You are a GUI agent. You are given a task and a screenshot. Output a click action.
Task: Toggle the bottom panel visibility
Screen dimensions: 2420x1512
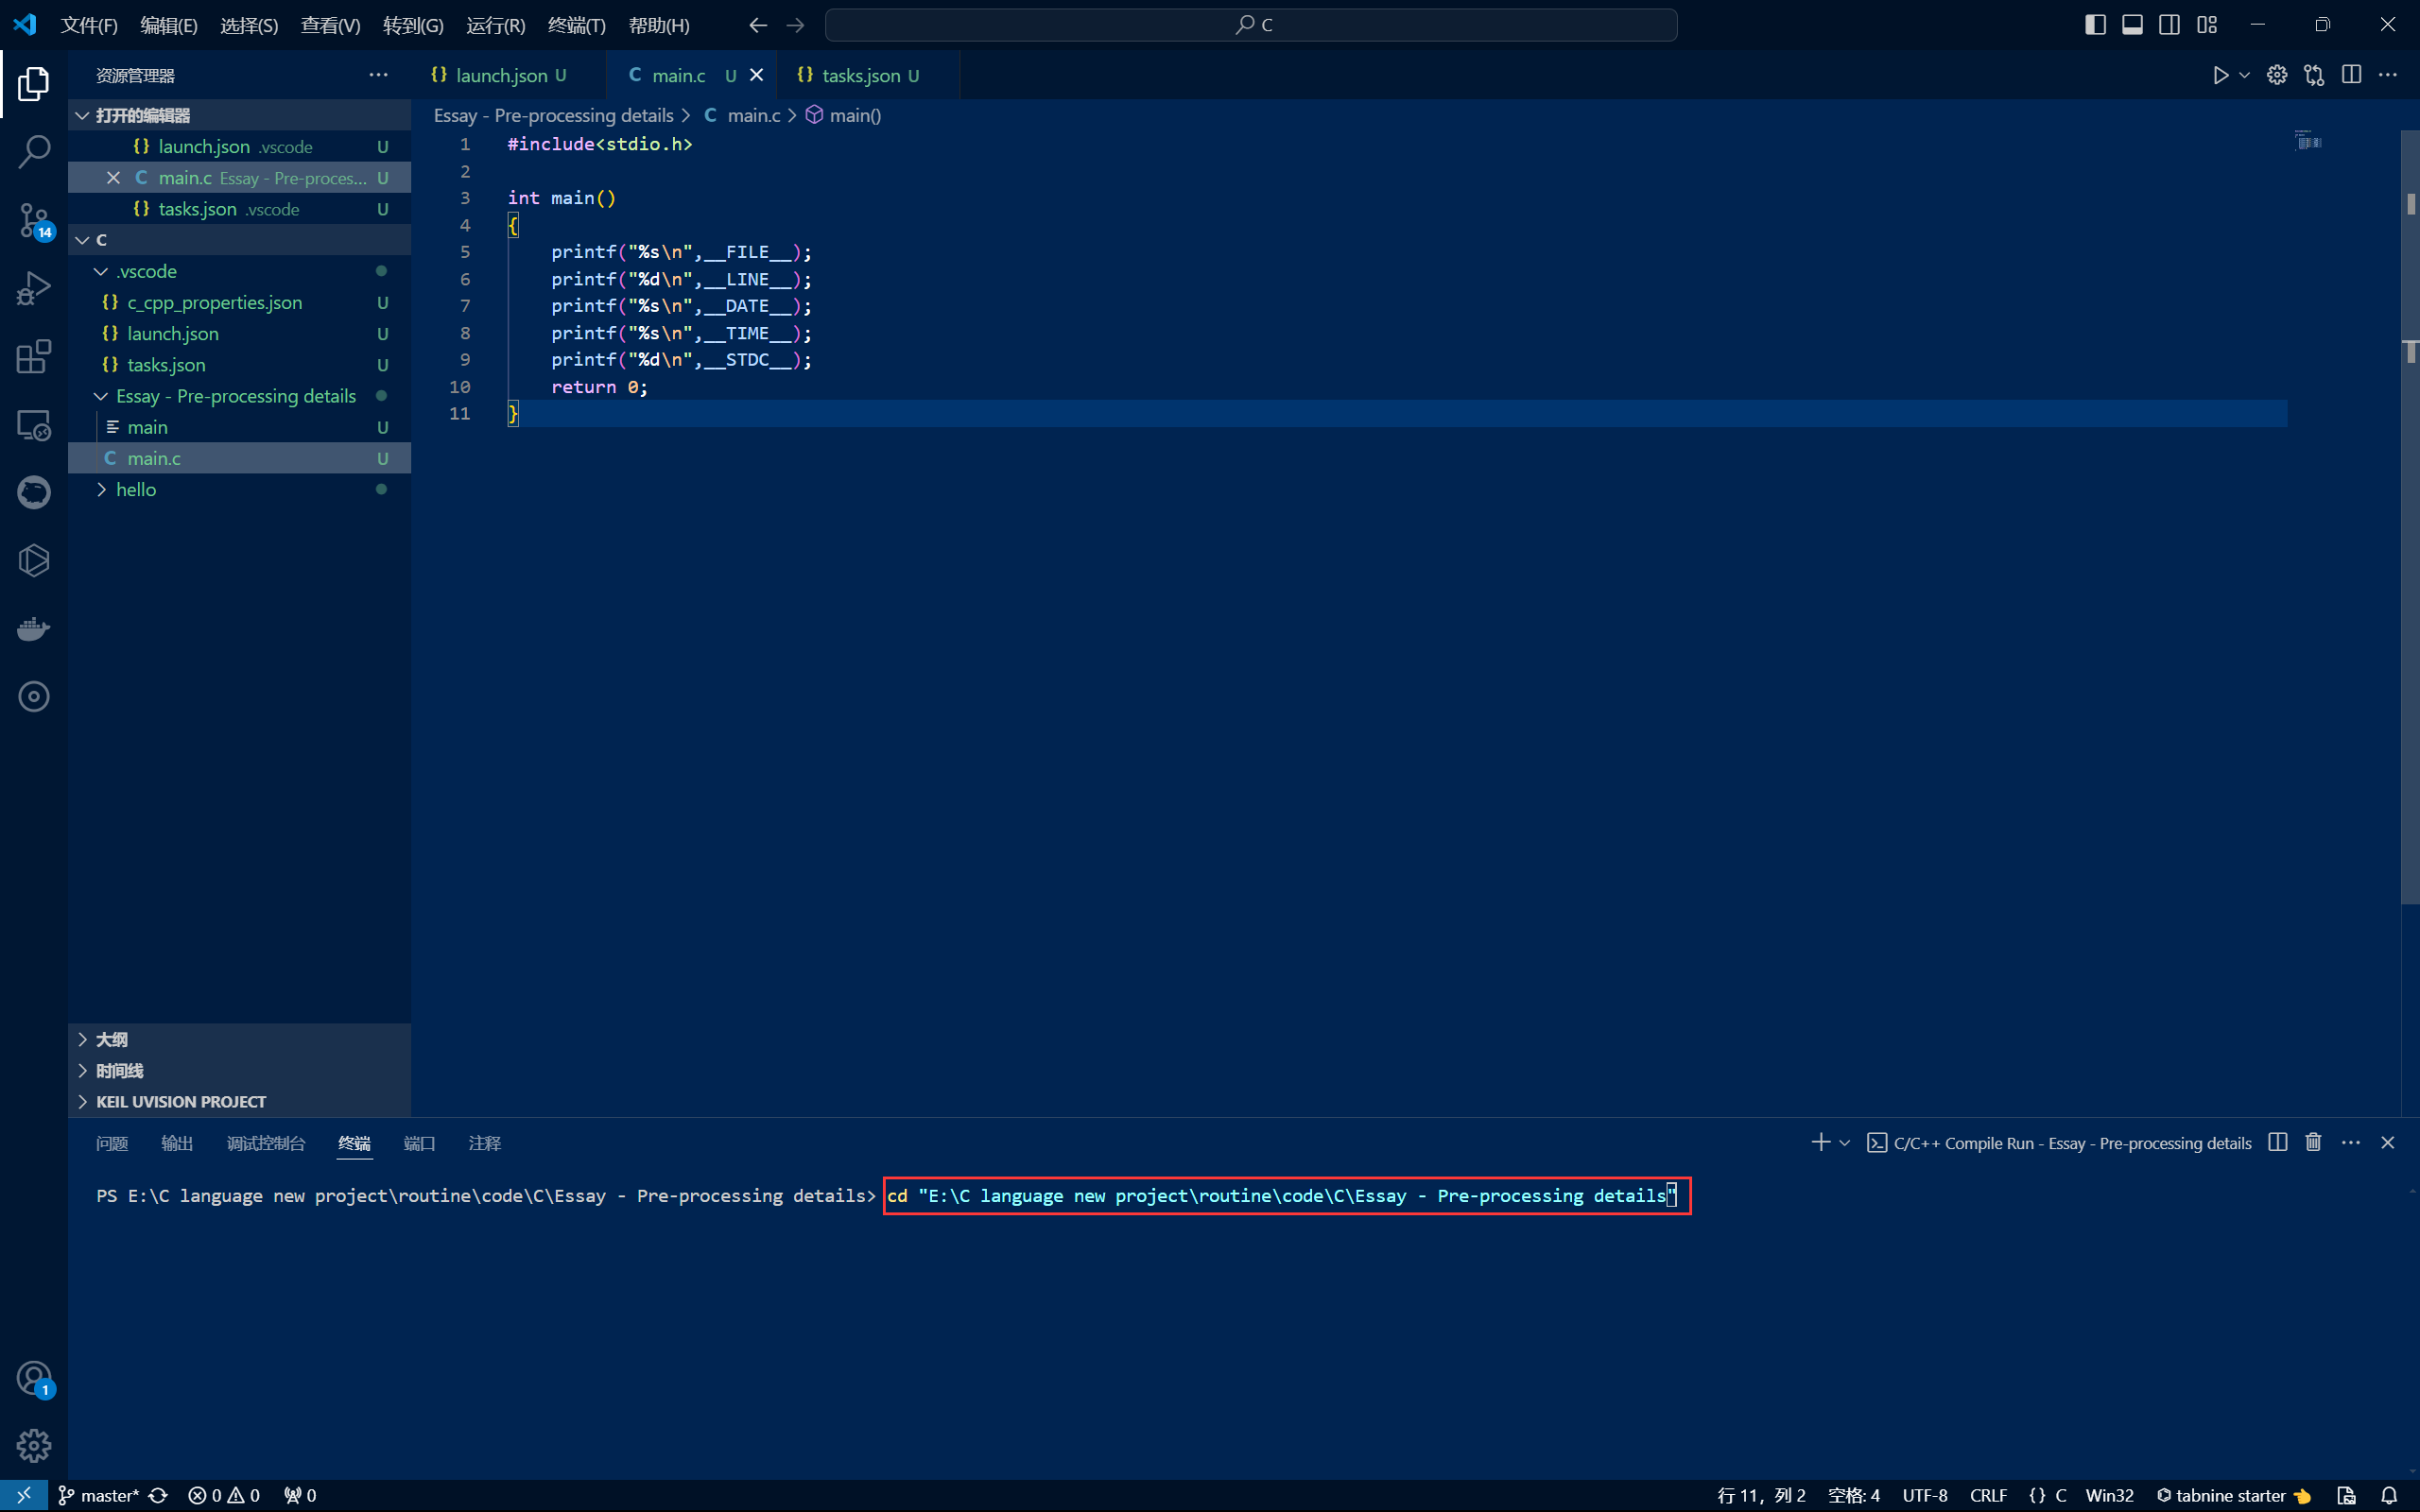click(x=2132, y=25)
